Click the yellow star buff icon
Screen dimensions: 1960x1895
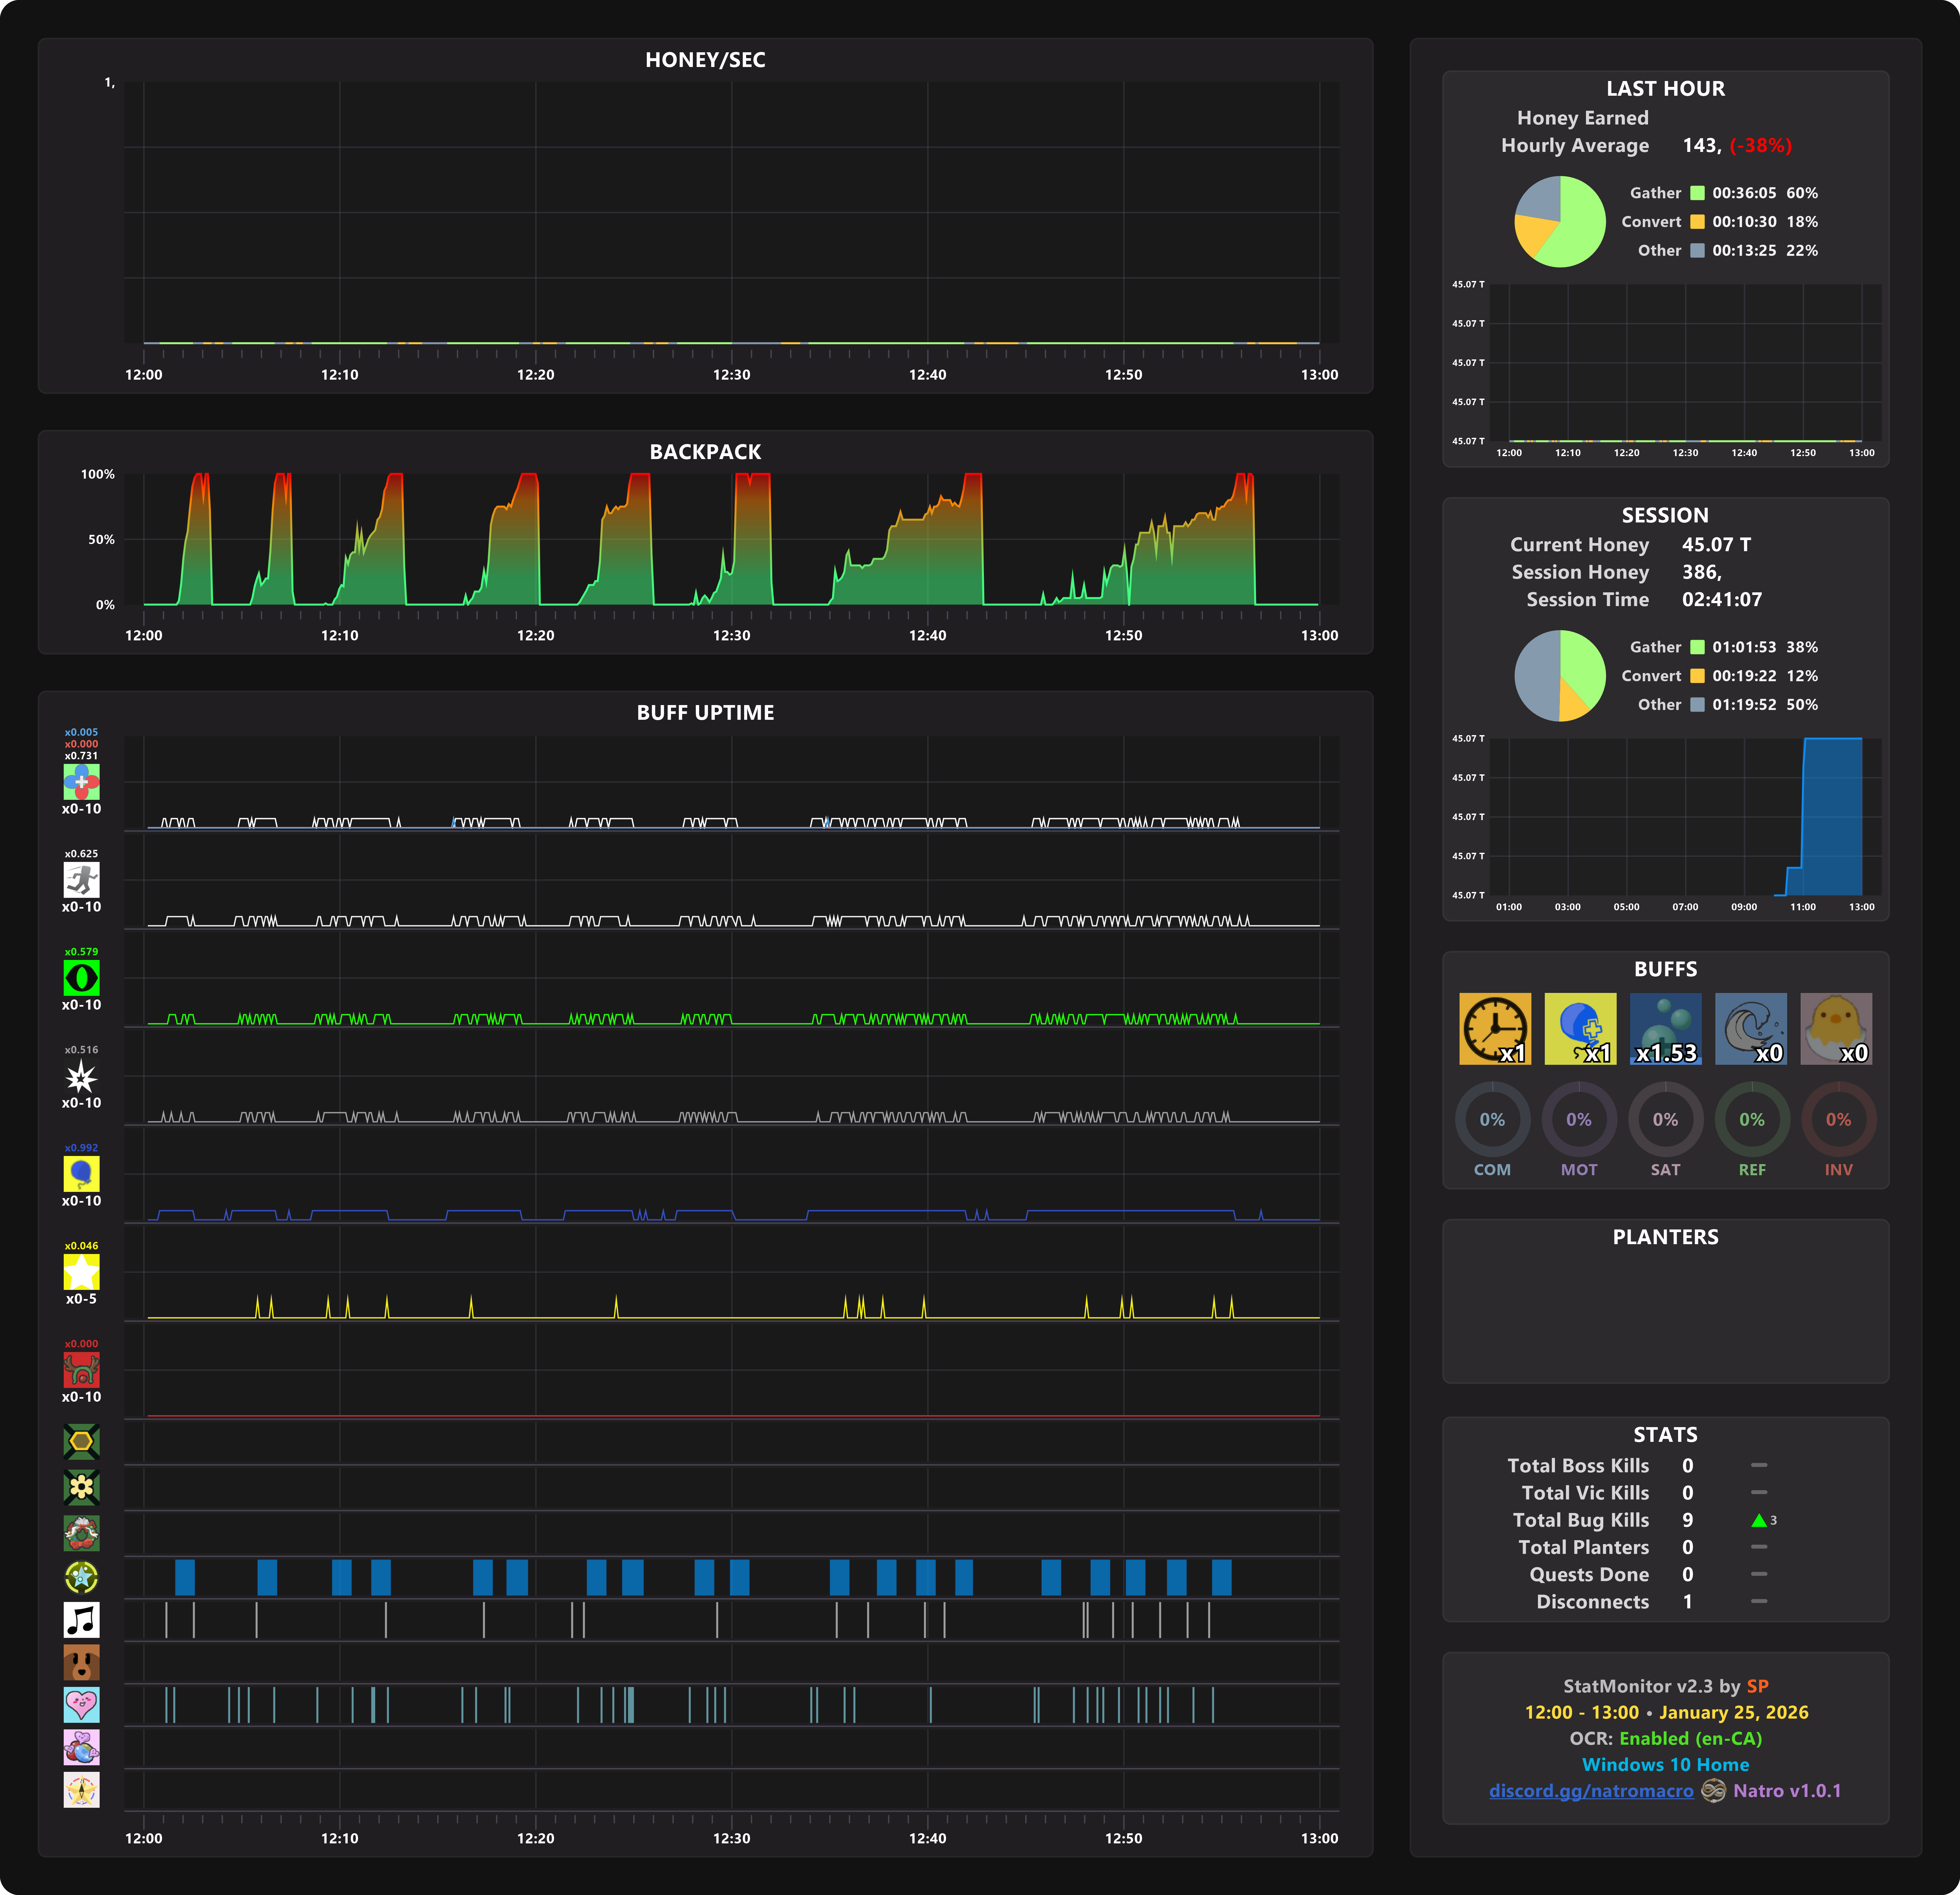coord(81,1271)
